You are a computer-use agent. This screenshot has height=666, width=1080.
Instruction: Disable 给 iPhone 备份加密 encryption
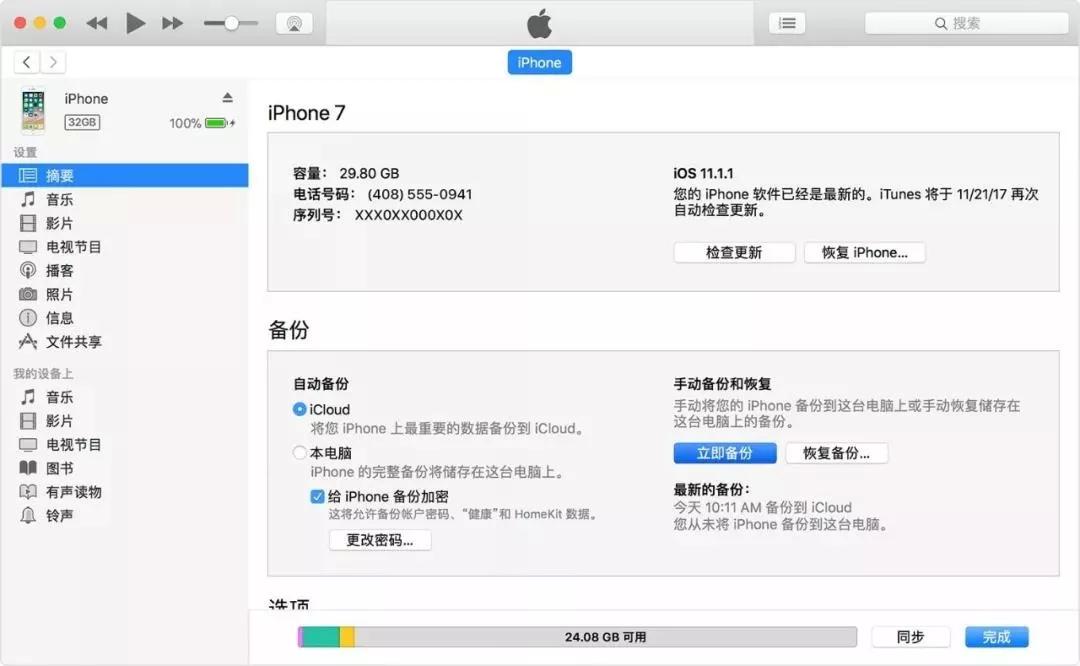coord(319,496)
